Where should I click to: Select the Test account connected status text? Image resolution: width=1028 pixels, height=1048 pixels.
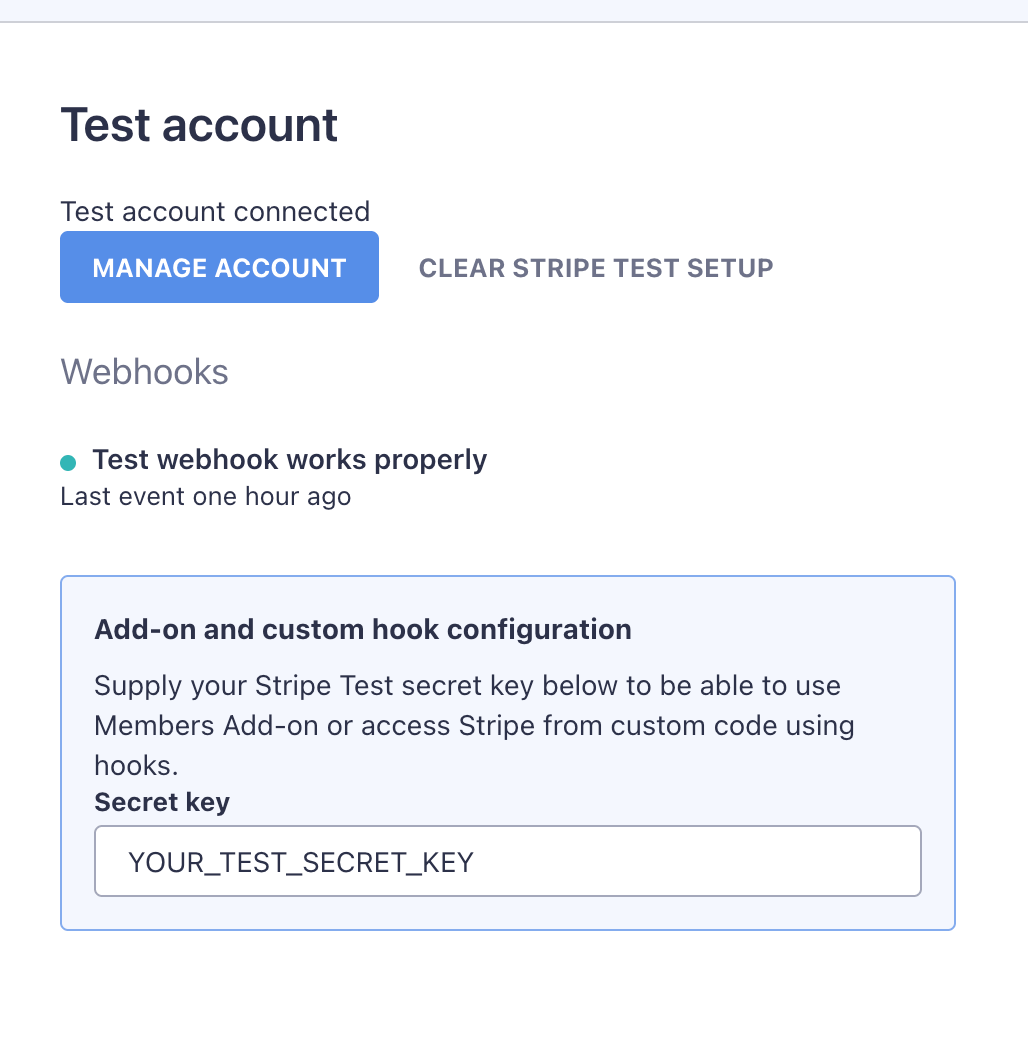point(215,212)
